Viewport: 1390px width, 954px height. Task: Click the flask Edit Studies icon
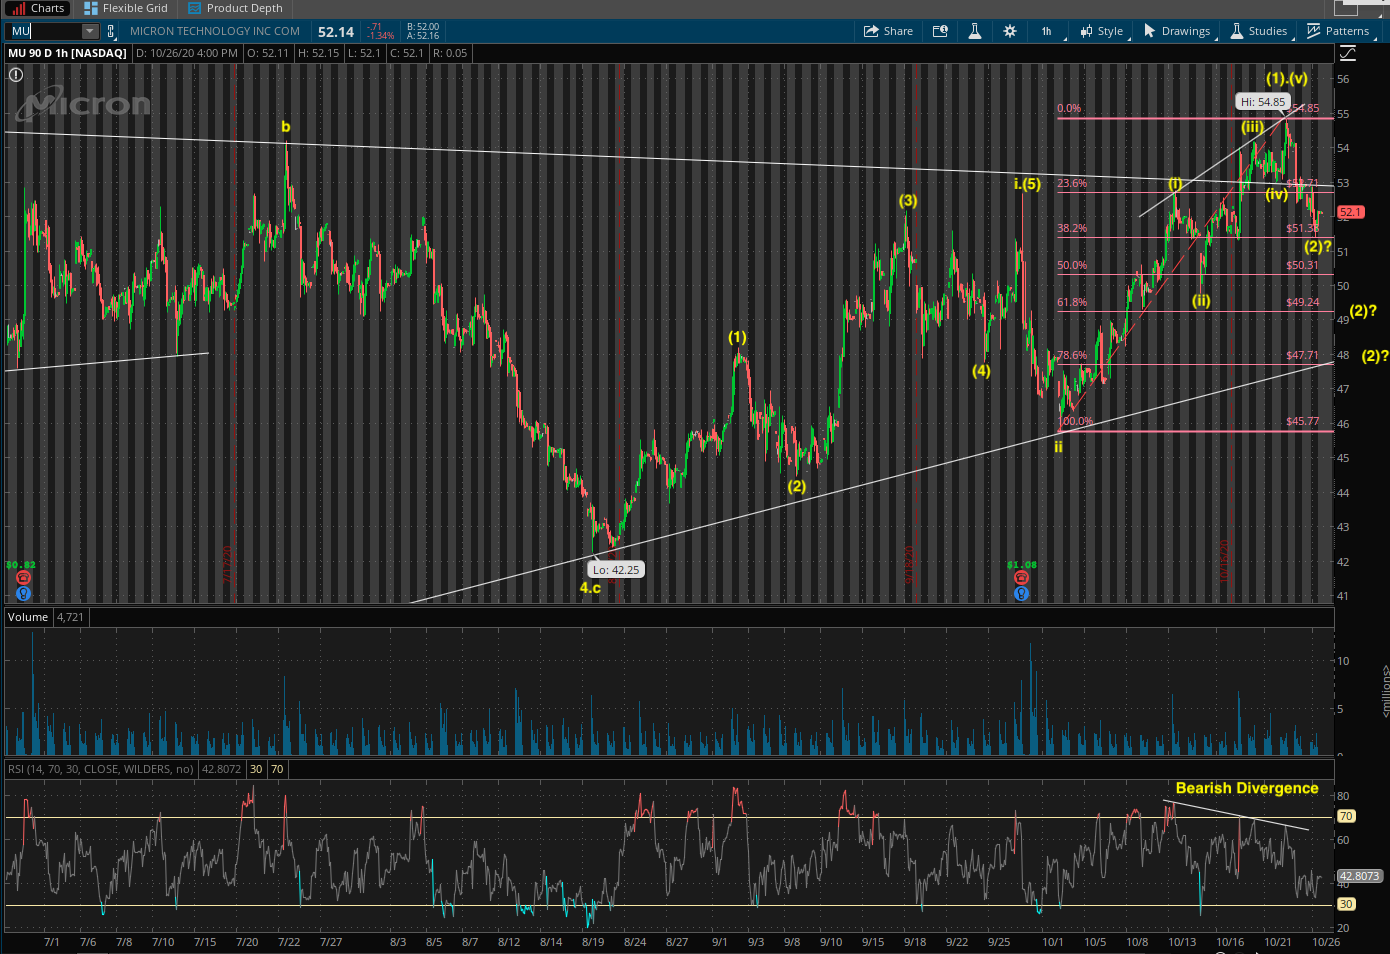click(974, 31)
